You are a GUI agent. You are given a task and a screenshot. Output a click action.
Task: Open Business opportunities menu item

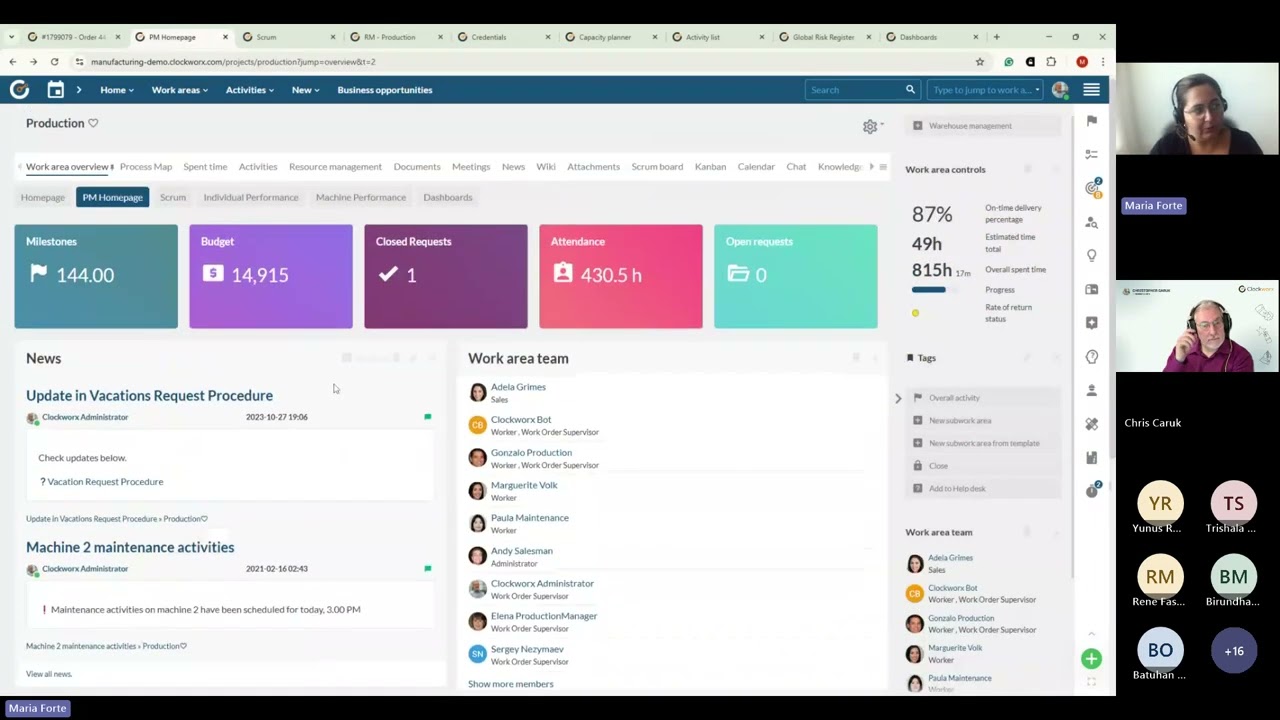click(385, 90)
